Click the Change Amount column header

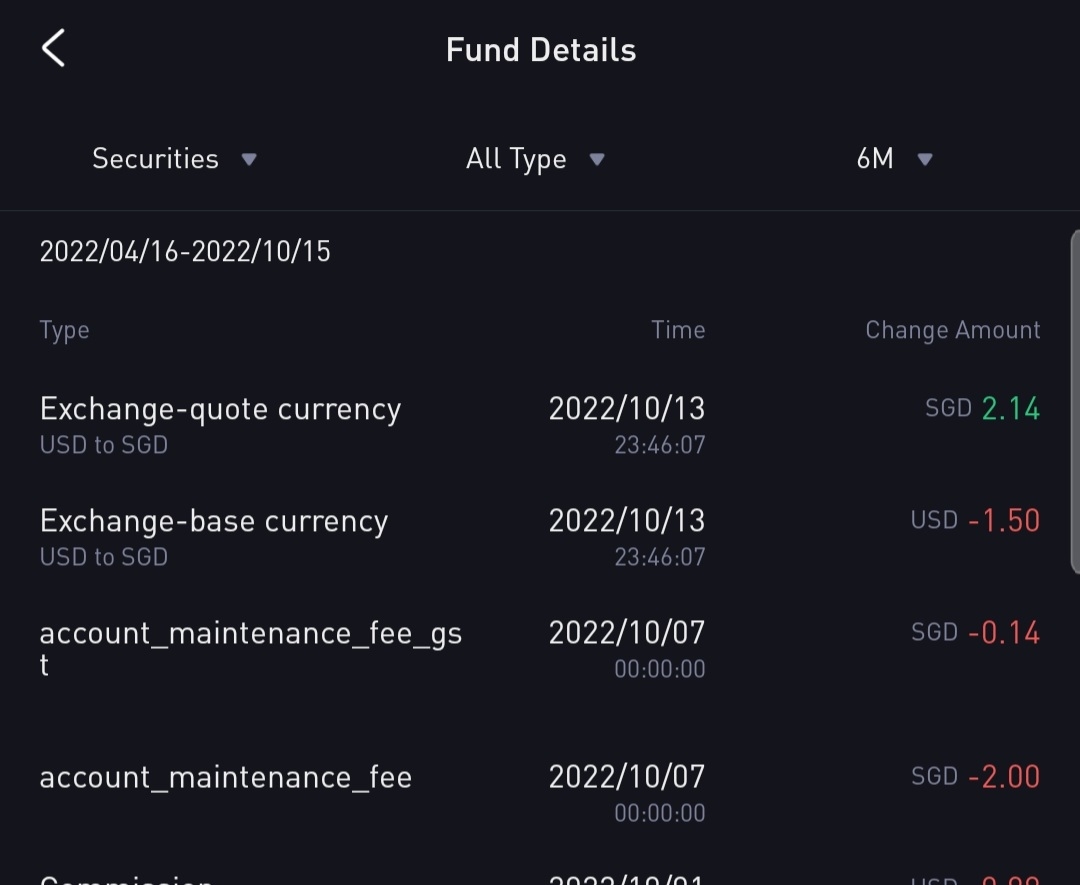952,330
